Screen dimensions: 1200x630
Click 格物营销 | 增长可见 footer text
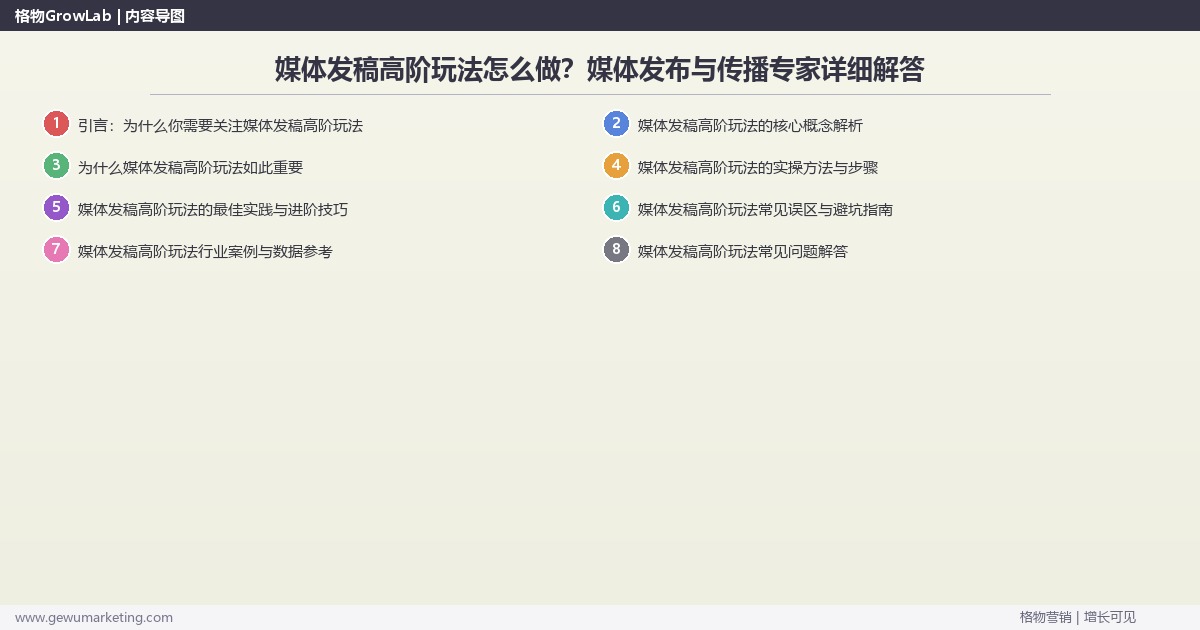(1078, 617)
